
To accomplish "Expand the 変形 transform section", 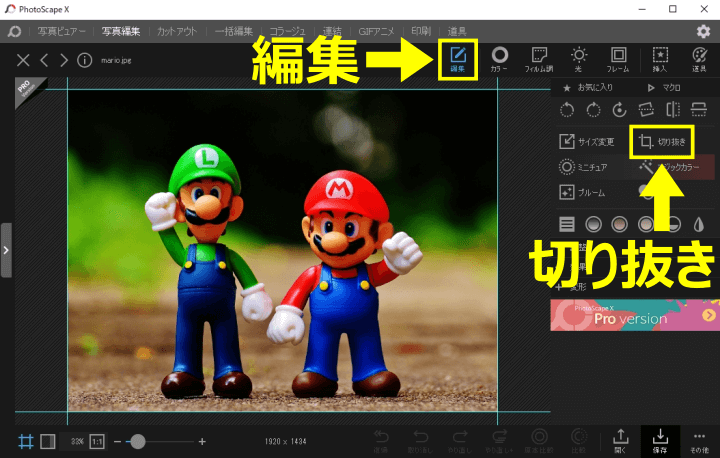I will 571,287.
